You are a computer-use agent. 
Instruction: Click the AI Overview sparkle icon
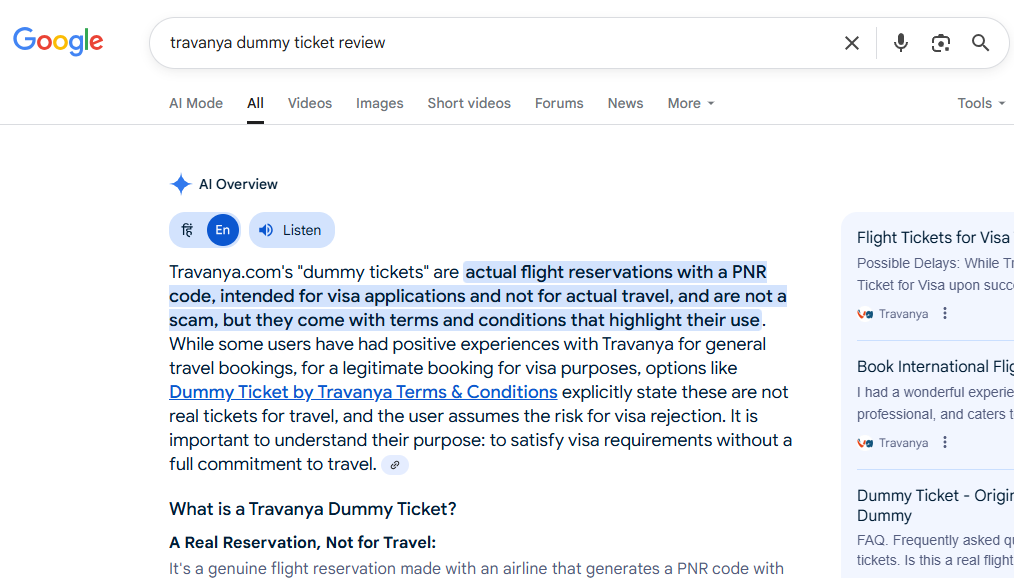click(180, 184)
